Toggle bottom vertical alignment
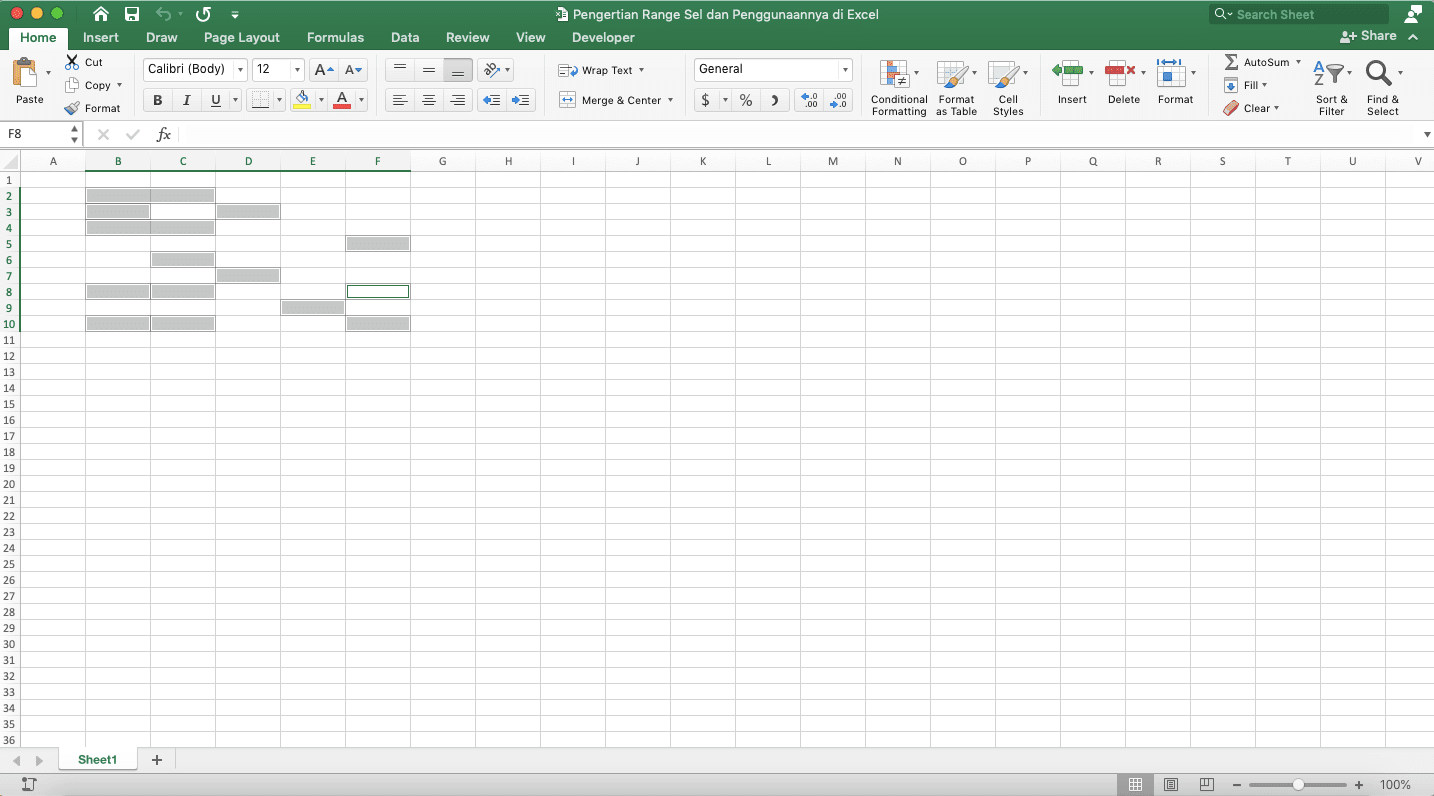The height and width of the screenshot is (796, 1434). pyautogui.click(x=458, y=70)
